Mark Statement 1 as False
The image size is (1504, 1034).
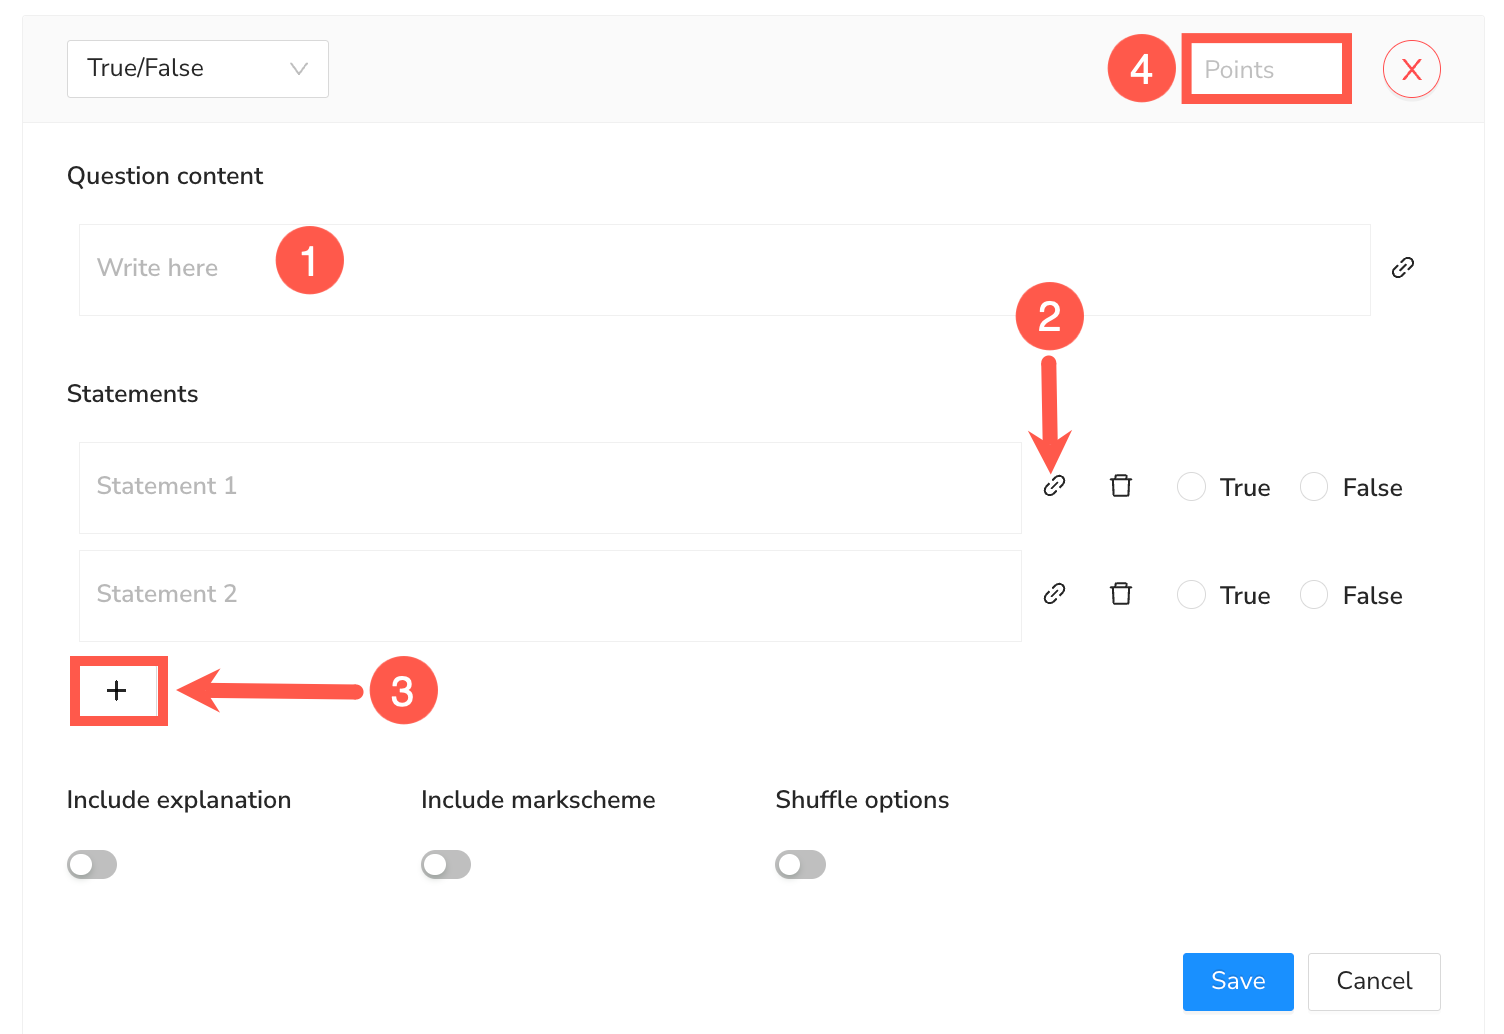1314,487
